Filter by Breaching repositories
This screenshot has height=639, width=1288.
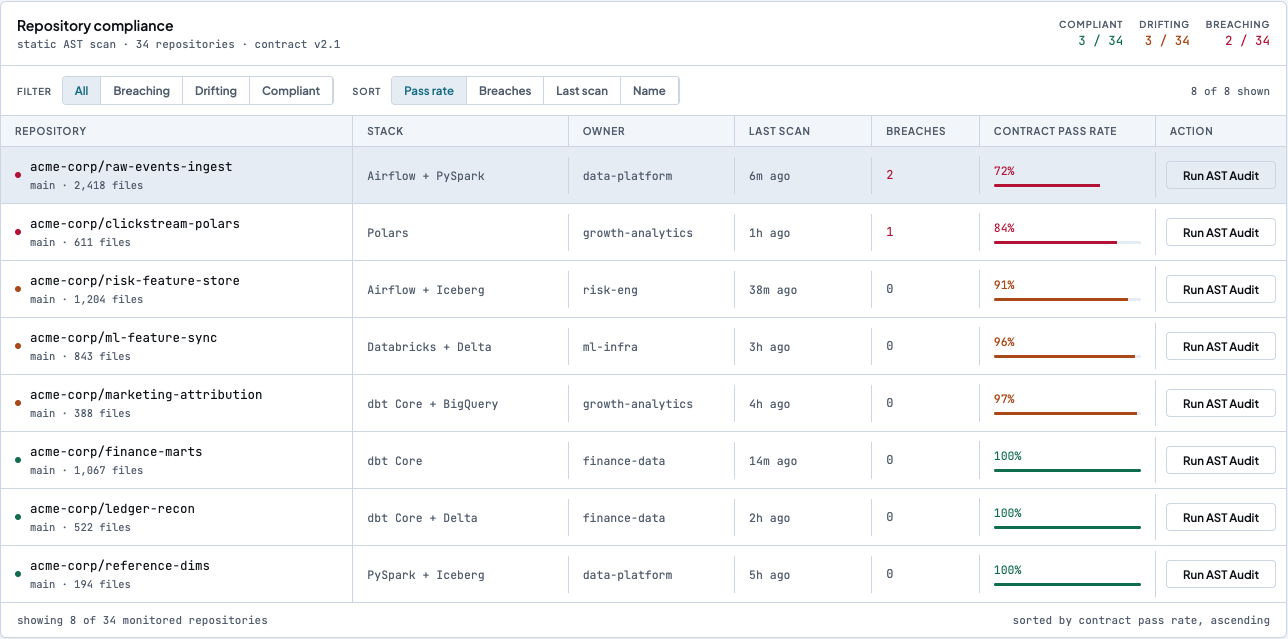141,91
